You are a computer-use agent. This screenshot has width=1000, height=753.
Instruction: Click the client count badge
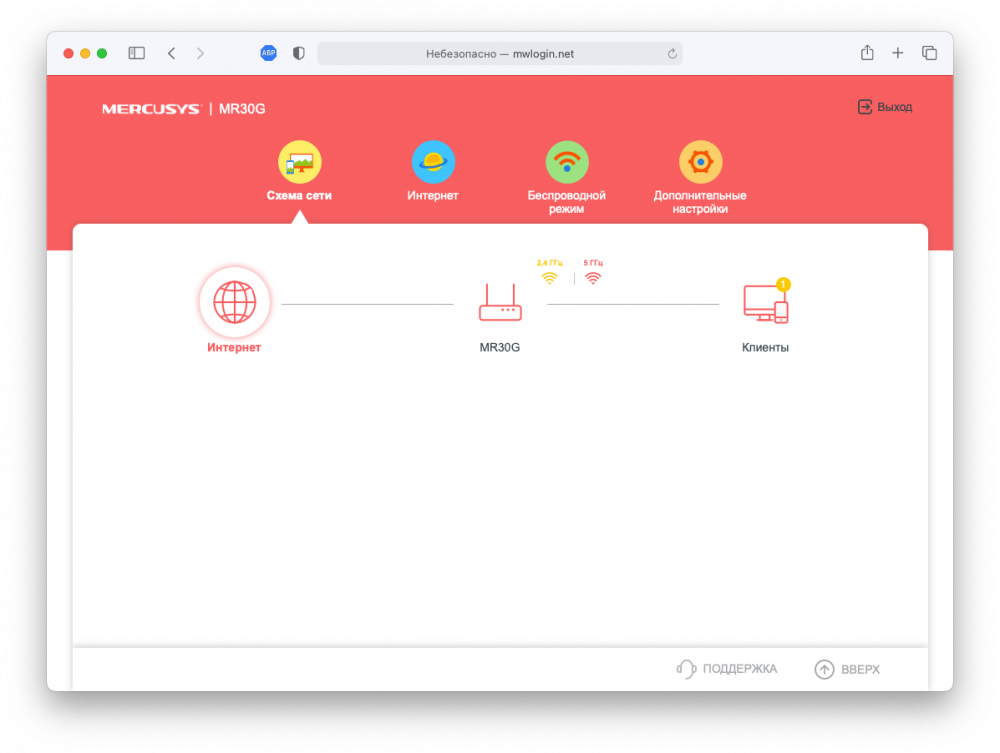coord(783,284)
